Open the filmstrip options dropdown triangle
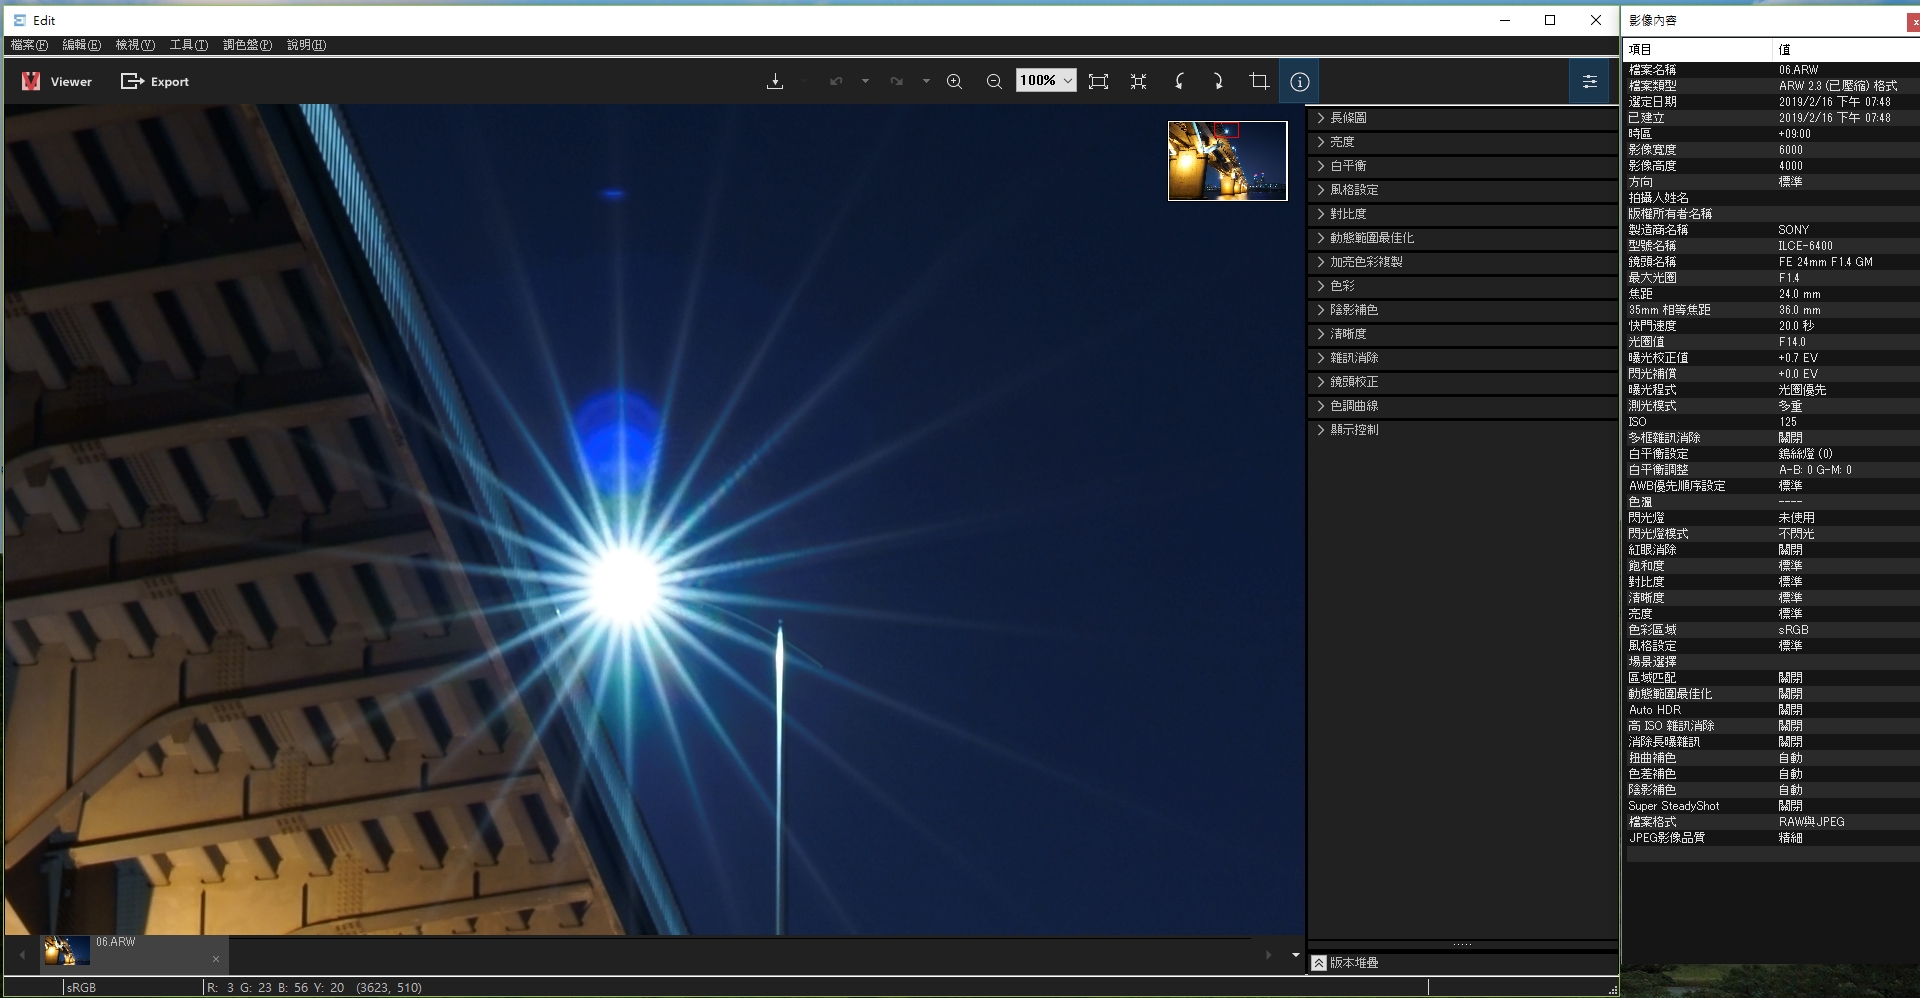1920x998 pixels. pos(1296,955)
